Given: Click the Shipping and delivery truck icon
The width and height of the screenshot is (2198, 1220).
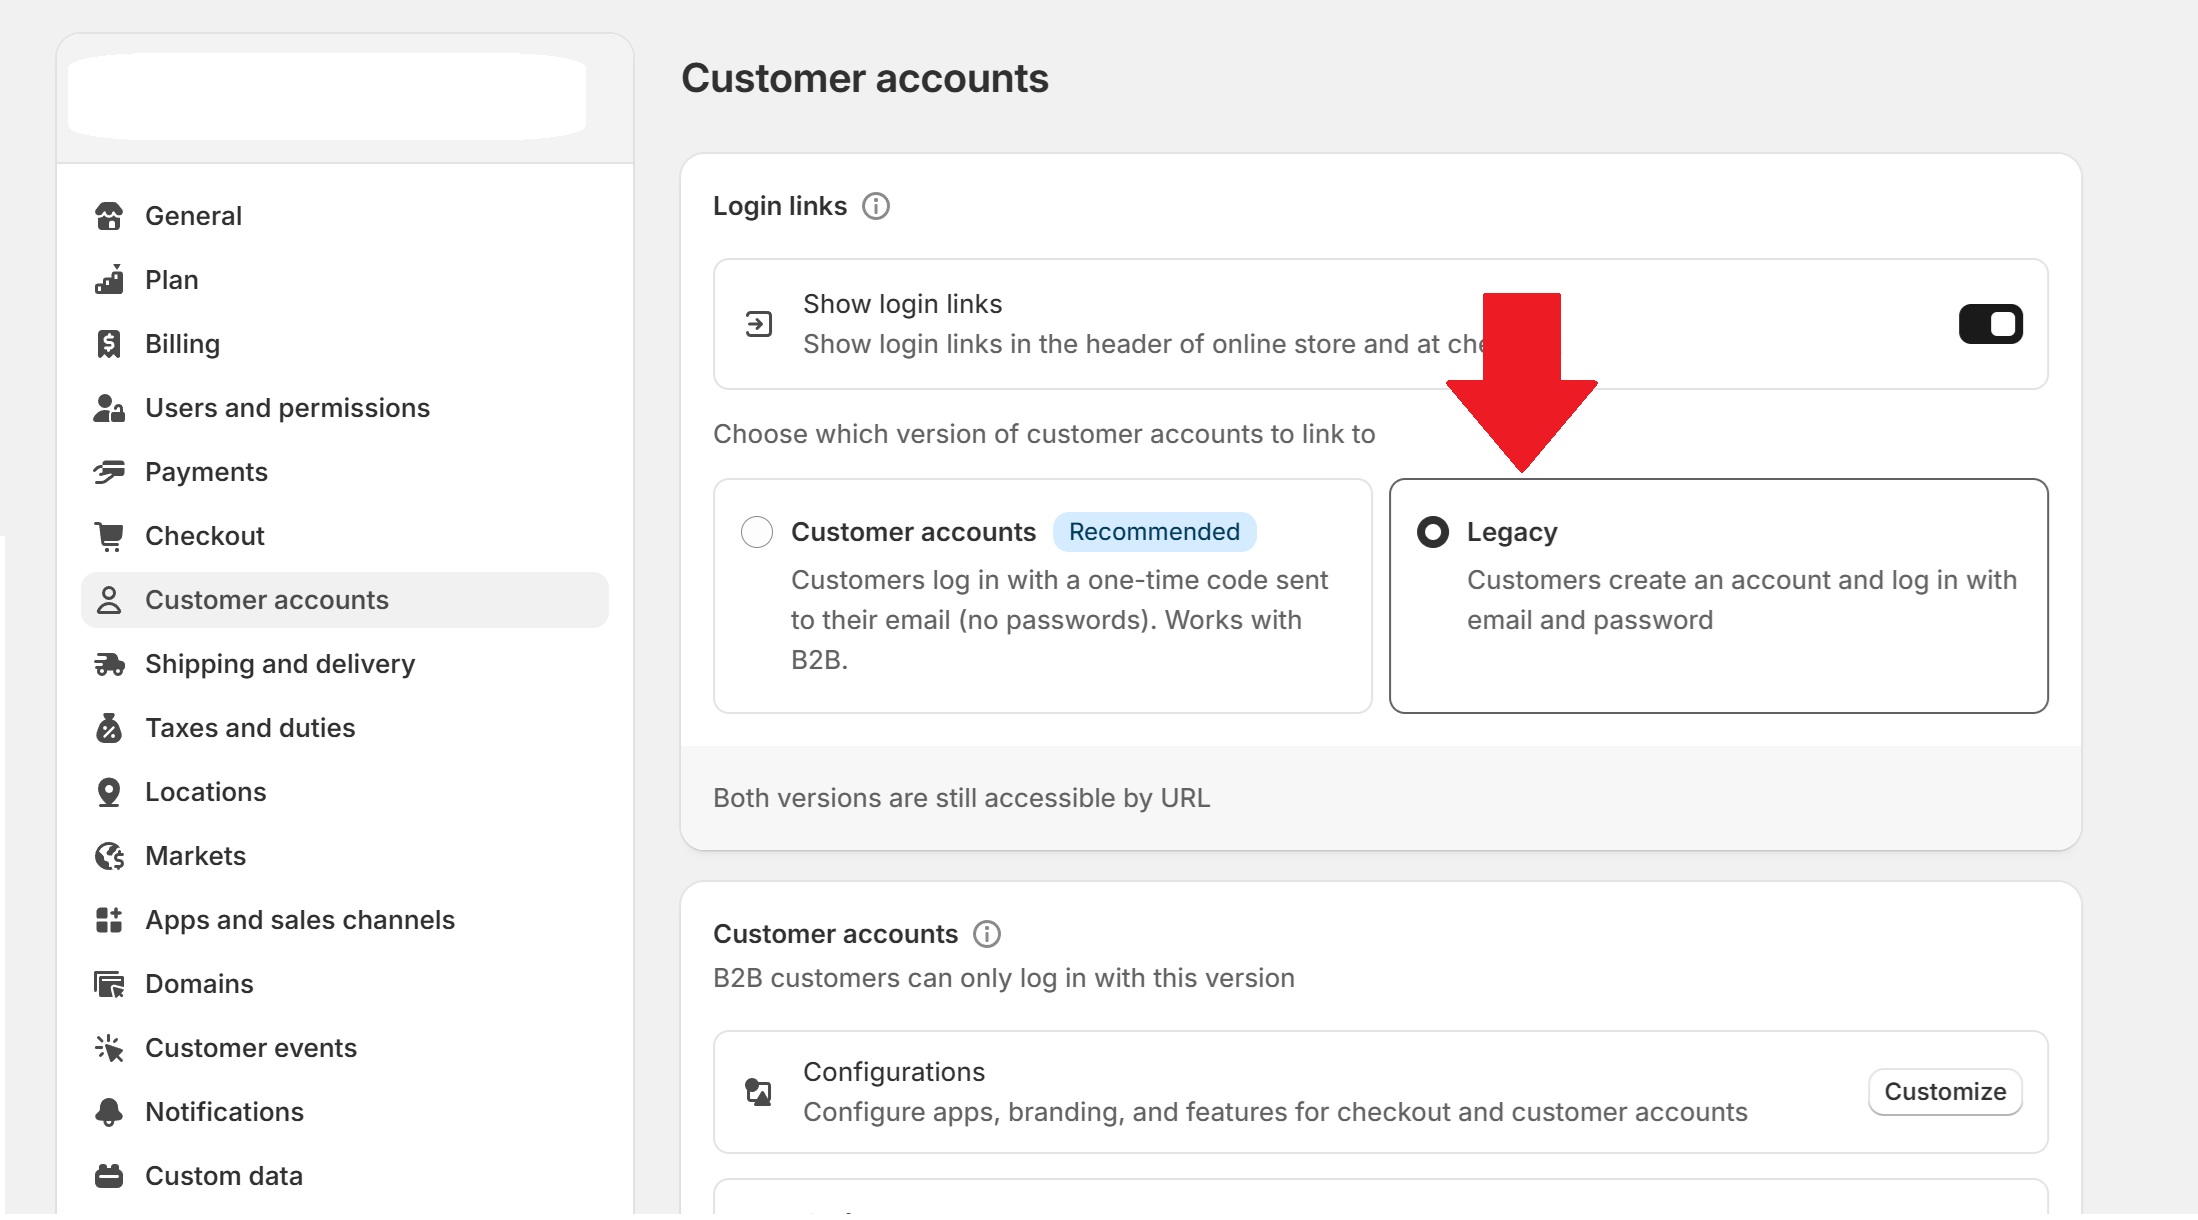Looking at the screenshot, I should (x=109, y=664).
